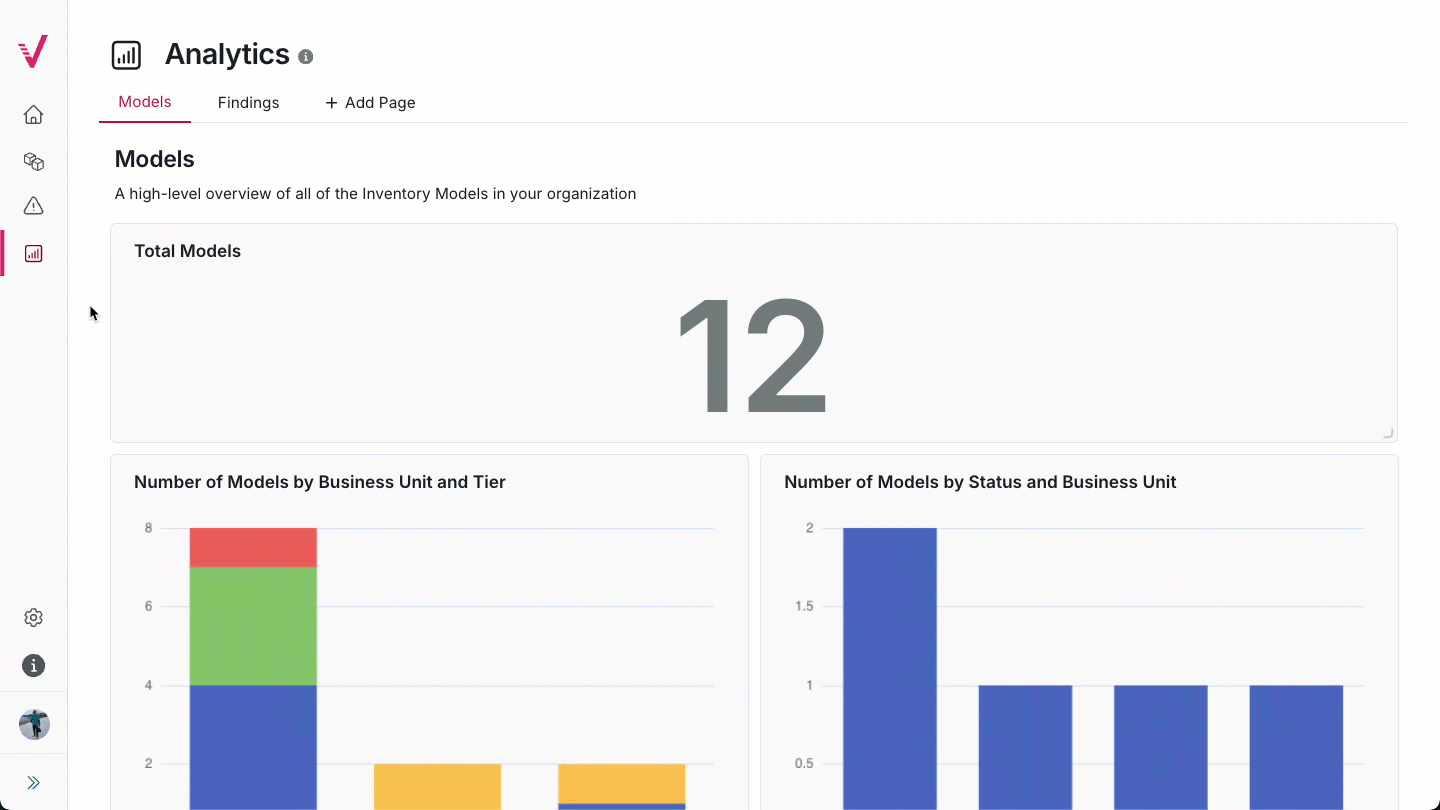Screen dimensions: 1440x810
Task: Click Add Page to create a new page
Action: pyautogui.click(x=370, y=102)
